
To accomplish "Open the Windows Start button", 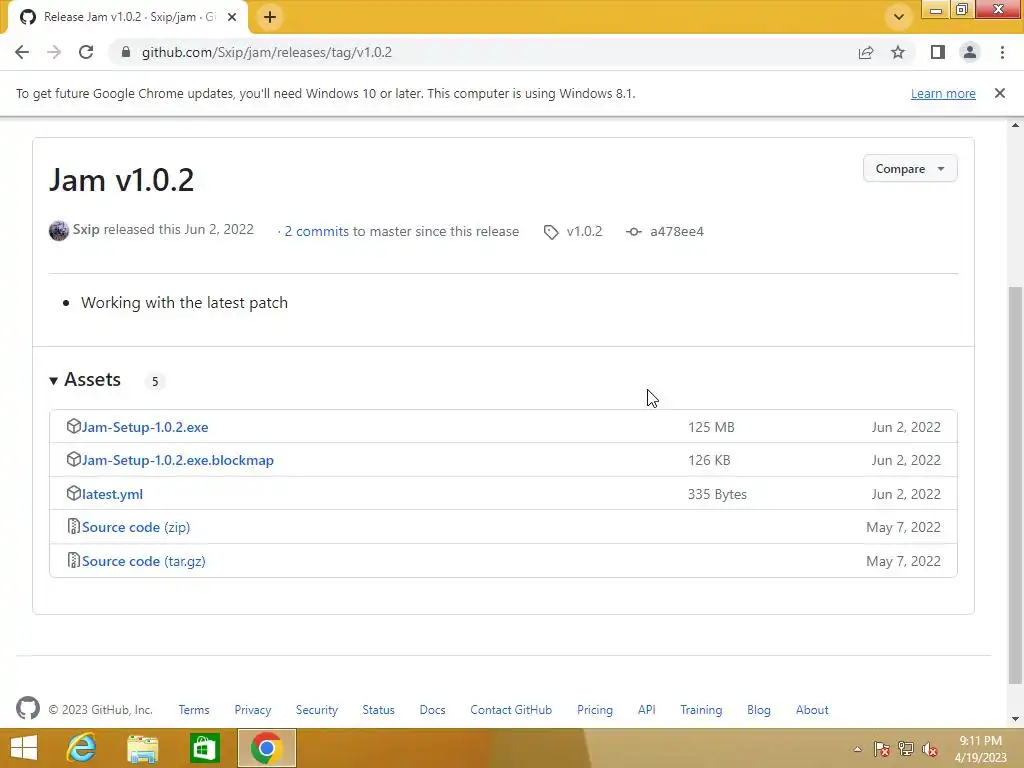I will 24,748.
